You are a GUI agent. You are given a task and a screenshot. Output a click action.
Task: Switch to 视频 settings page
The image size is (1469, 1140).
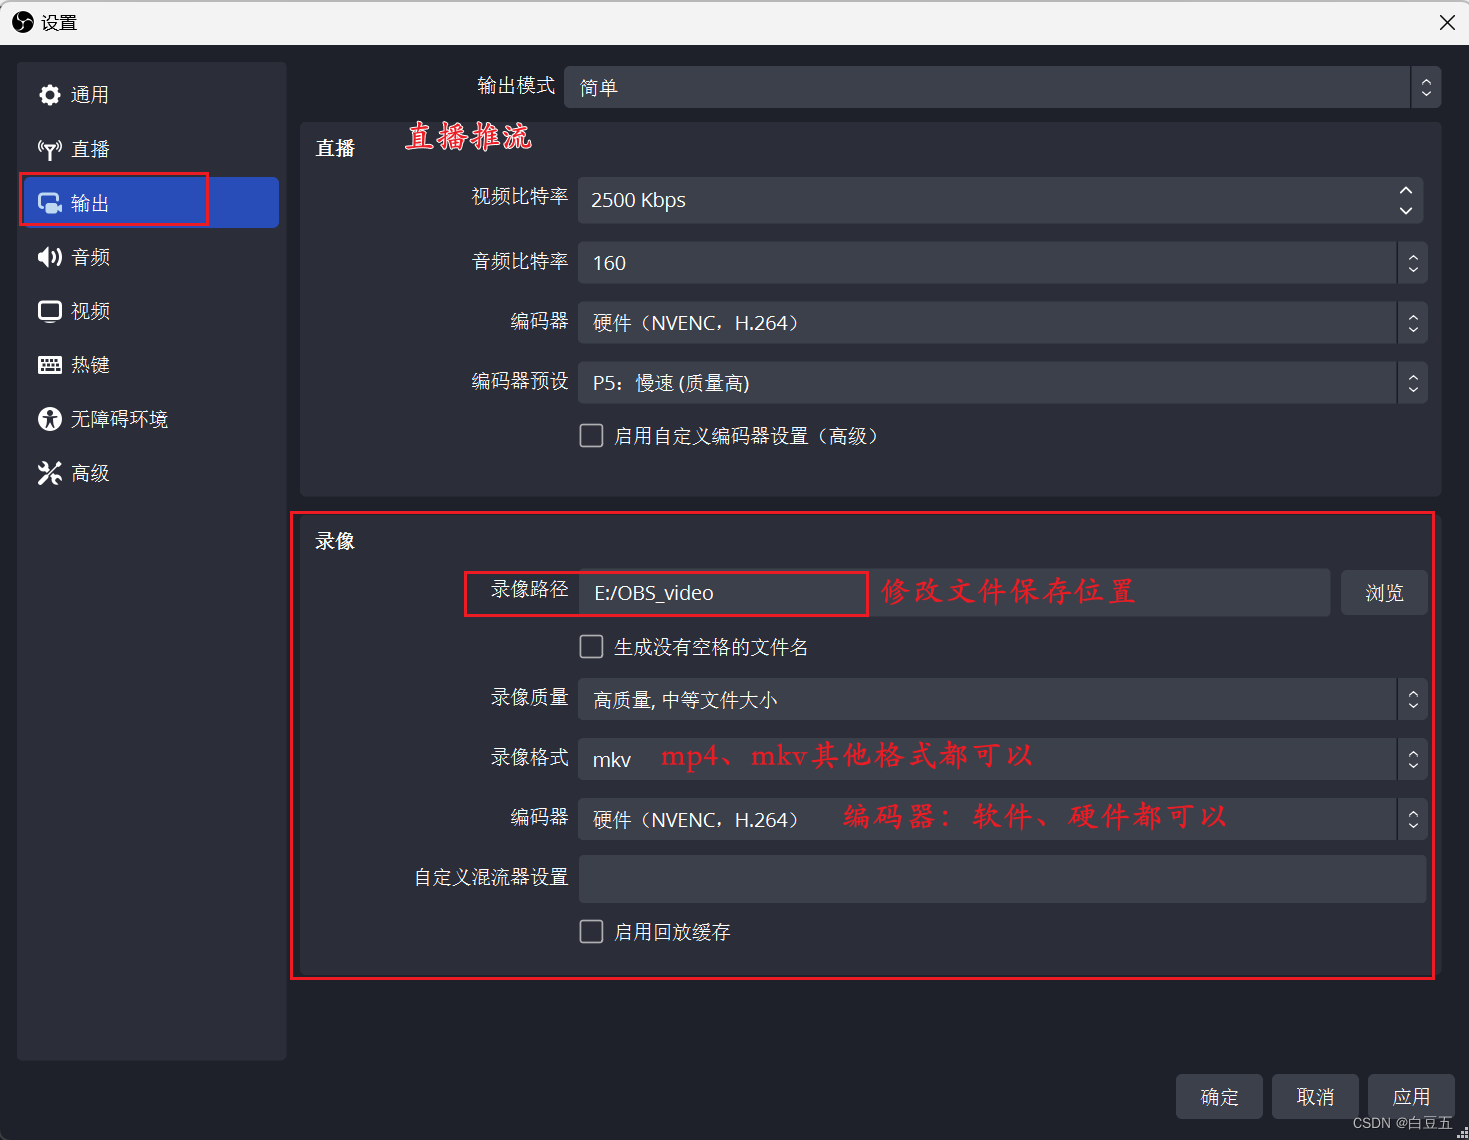tap(149, 311)
